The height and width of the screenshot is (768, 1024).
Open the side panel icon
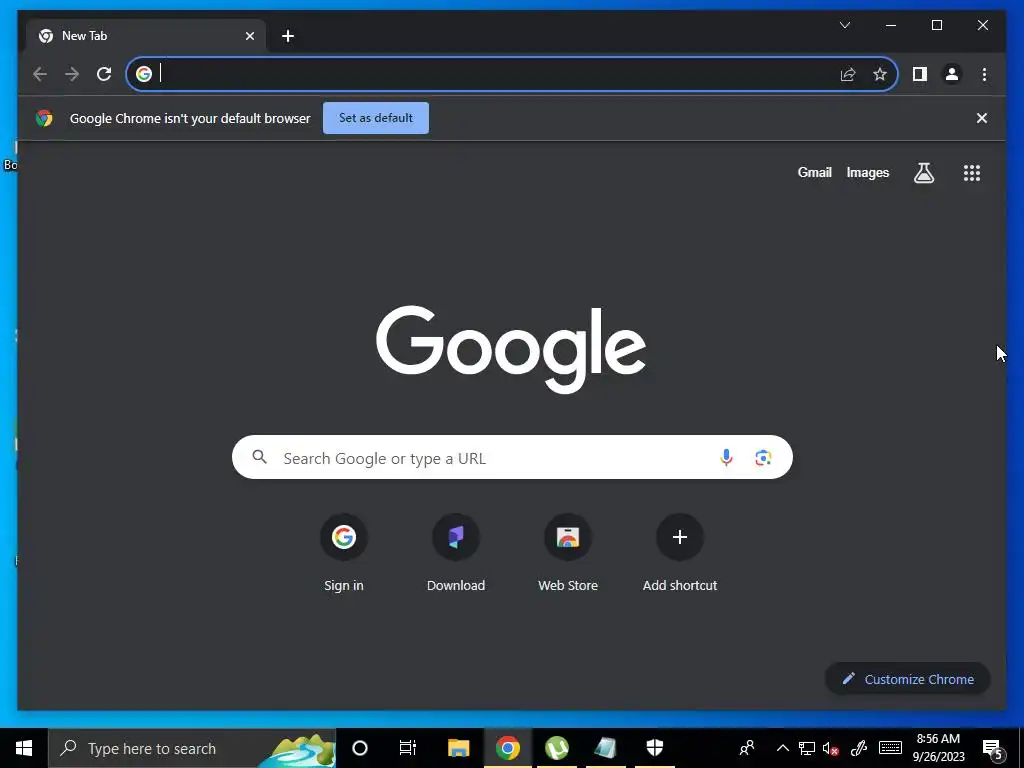point(920,74)
